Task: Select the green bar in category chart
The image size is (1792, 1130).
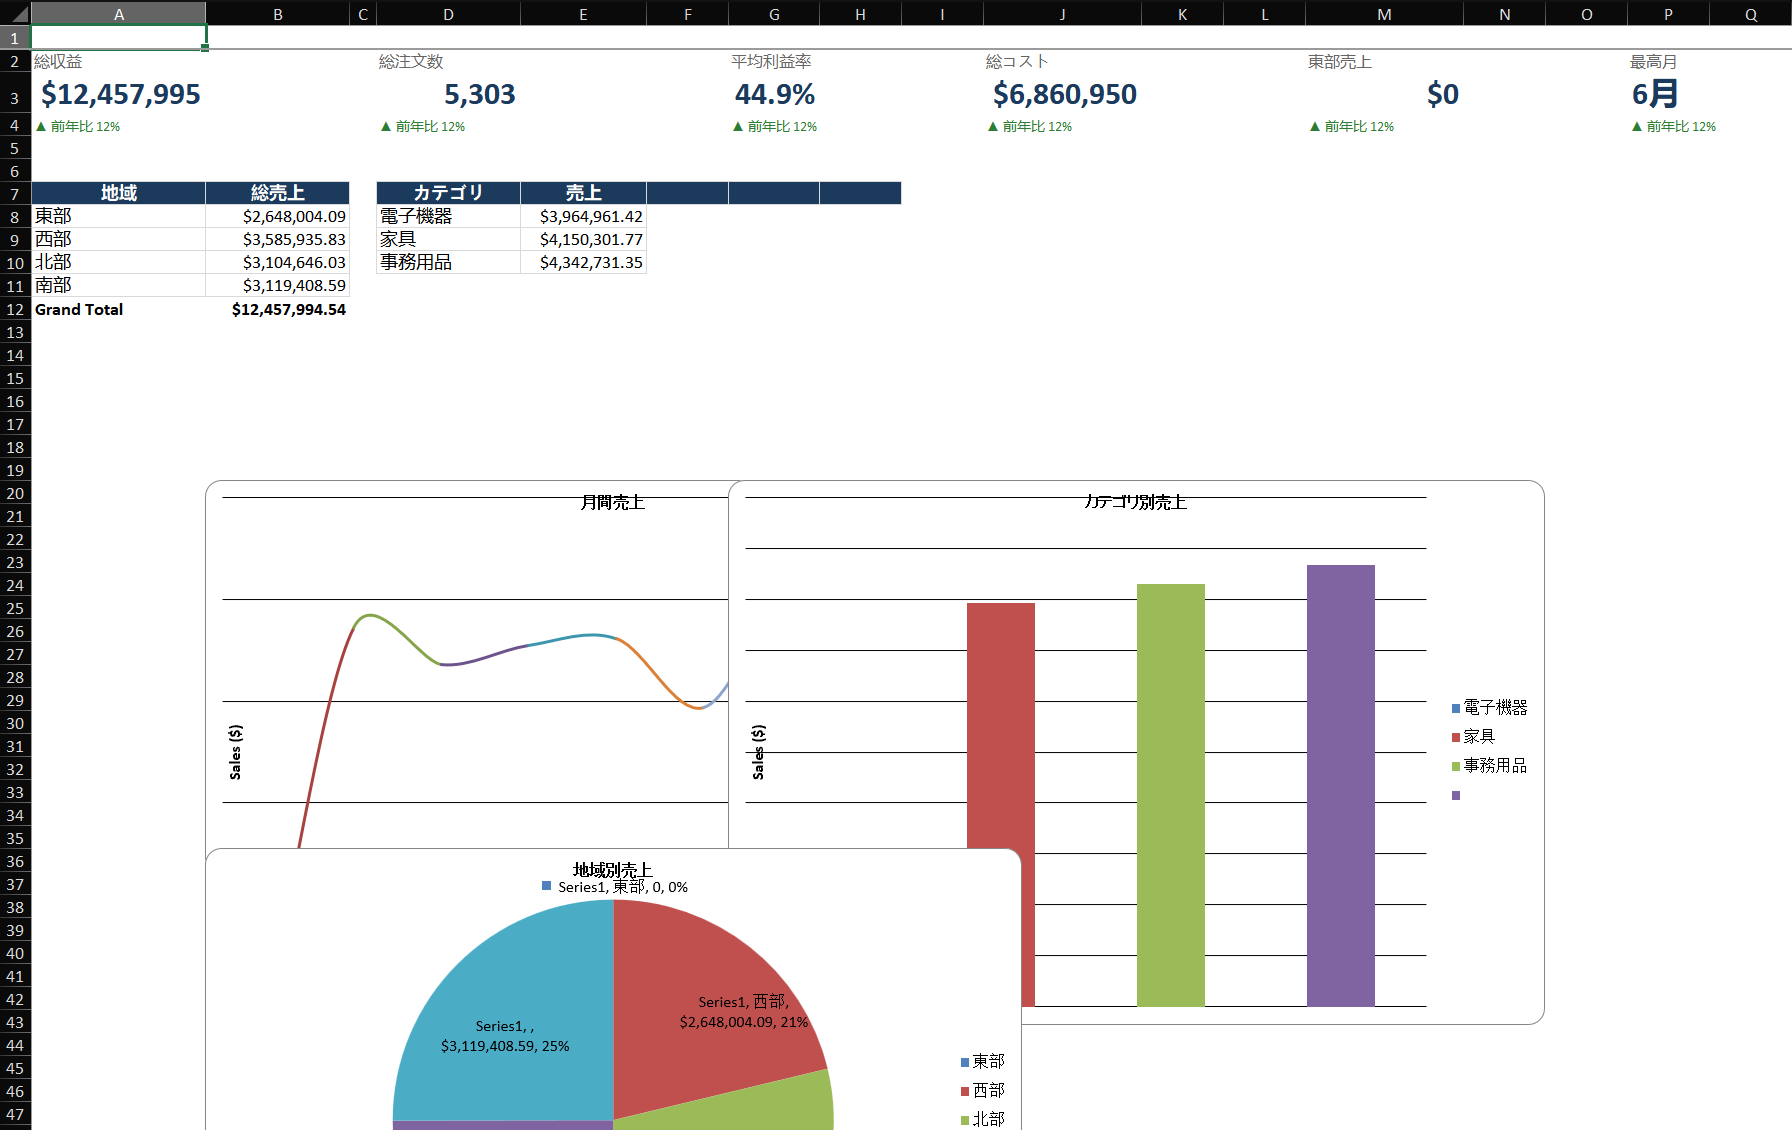Action: [x=1171, y=795]
